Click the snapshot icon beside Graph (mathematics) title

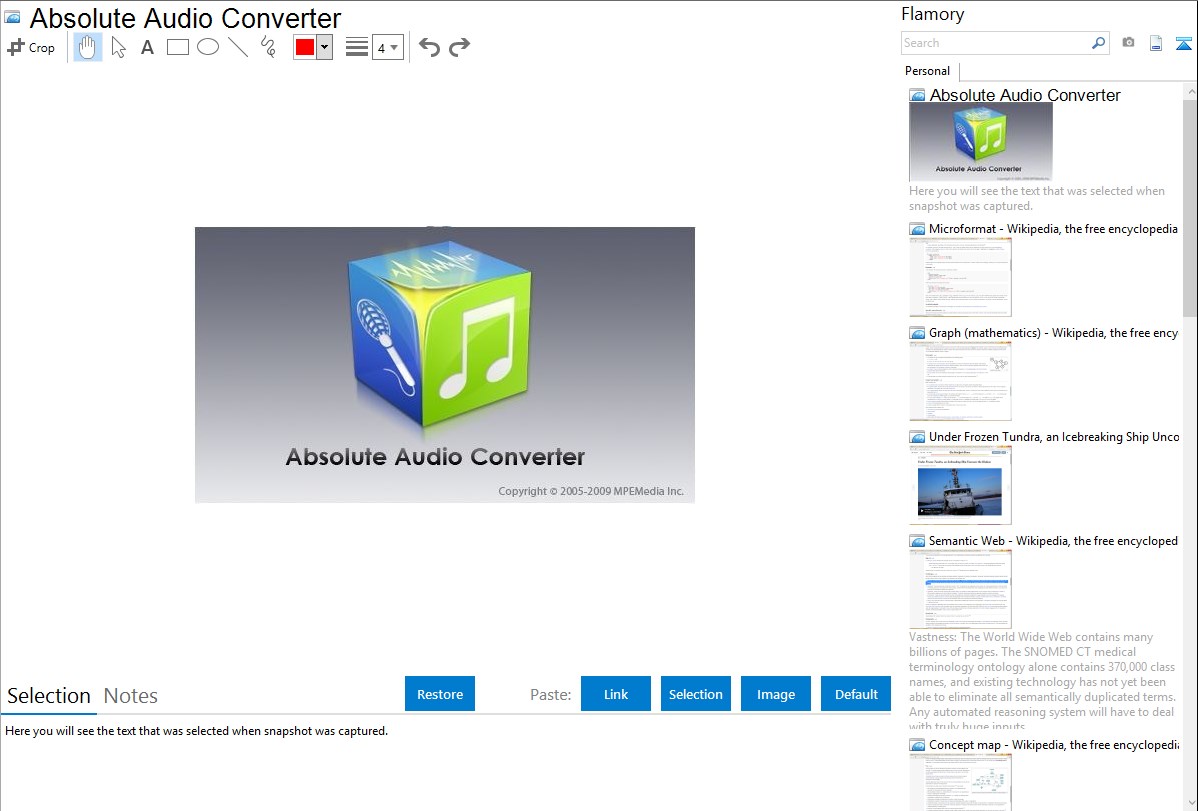918,333
